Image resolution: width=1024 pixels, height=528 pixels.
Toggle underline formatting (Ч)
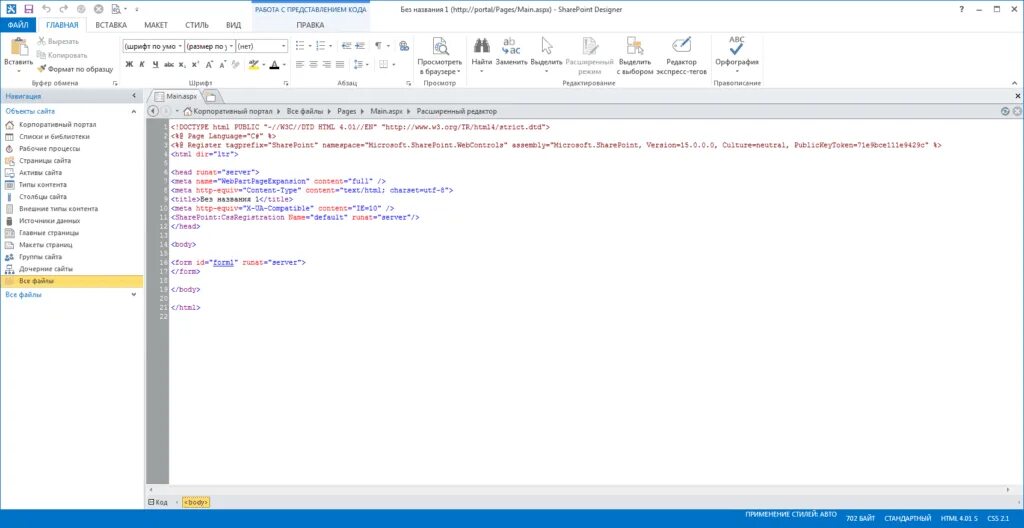click(155, 64)
